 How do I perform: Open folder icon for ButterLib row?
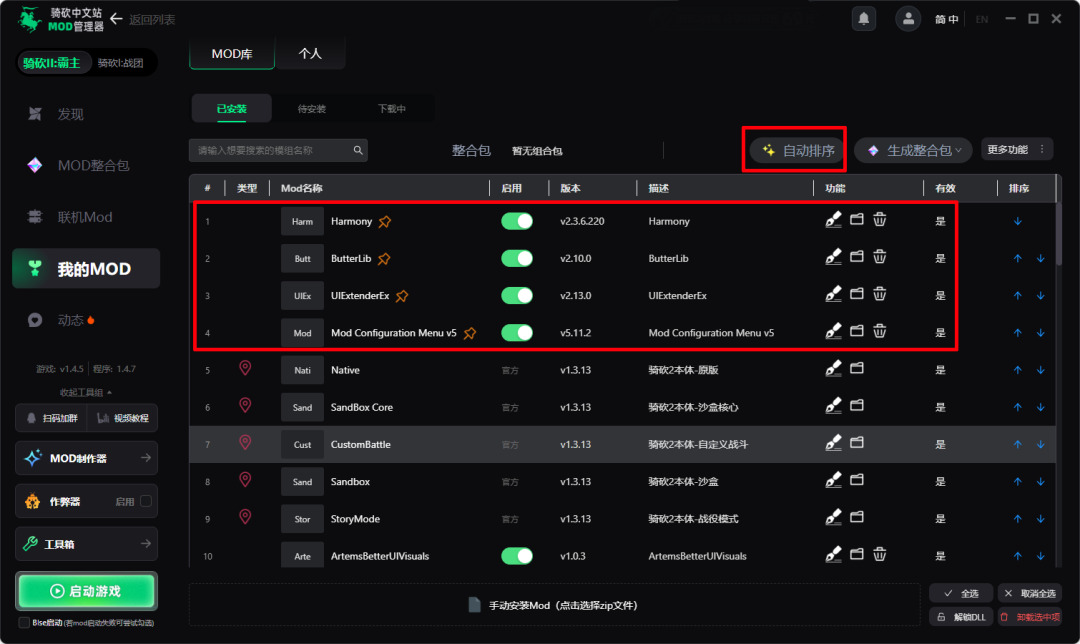[x=856, y=257]
